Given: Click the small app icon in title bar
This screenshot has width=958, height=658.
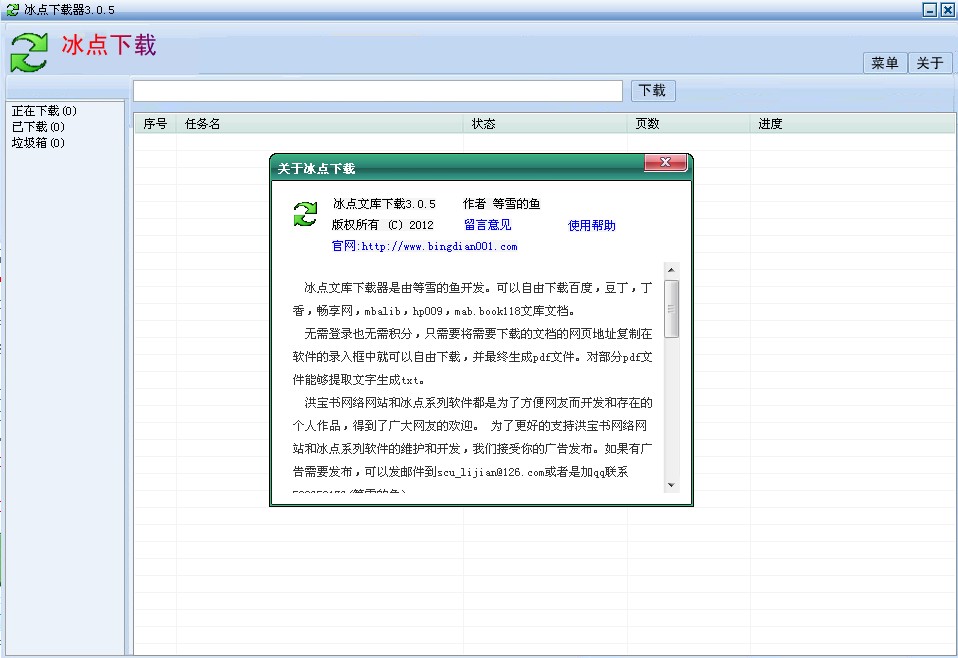Looking at the screenshot, I should (x=11, y=9).
